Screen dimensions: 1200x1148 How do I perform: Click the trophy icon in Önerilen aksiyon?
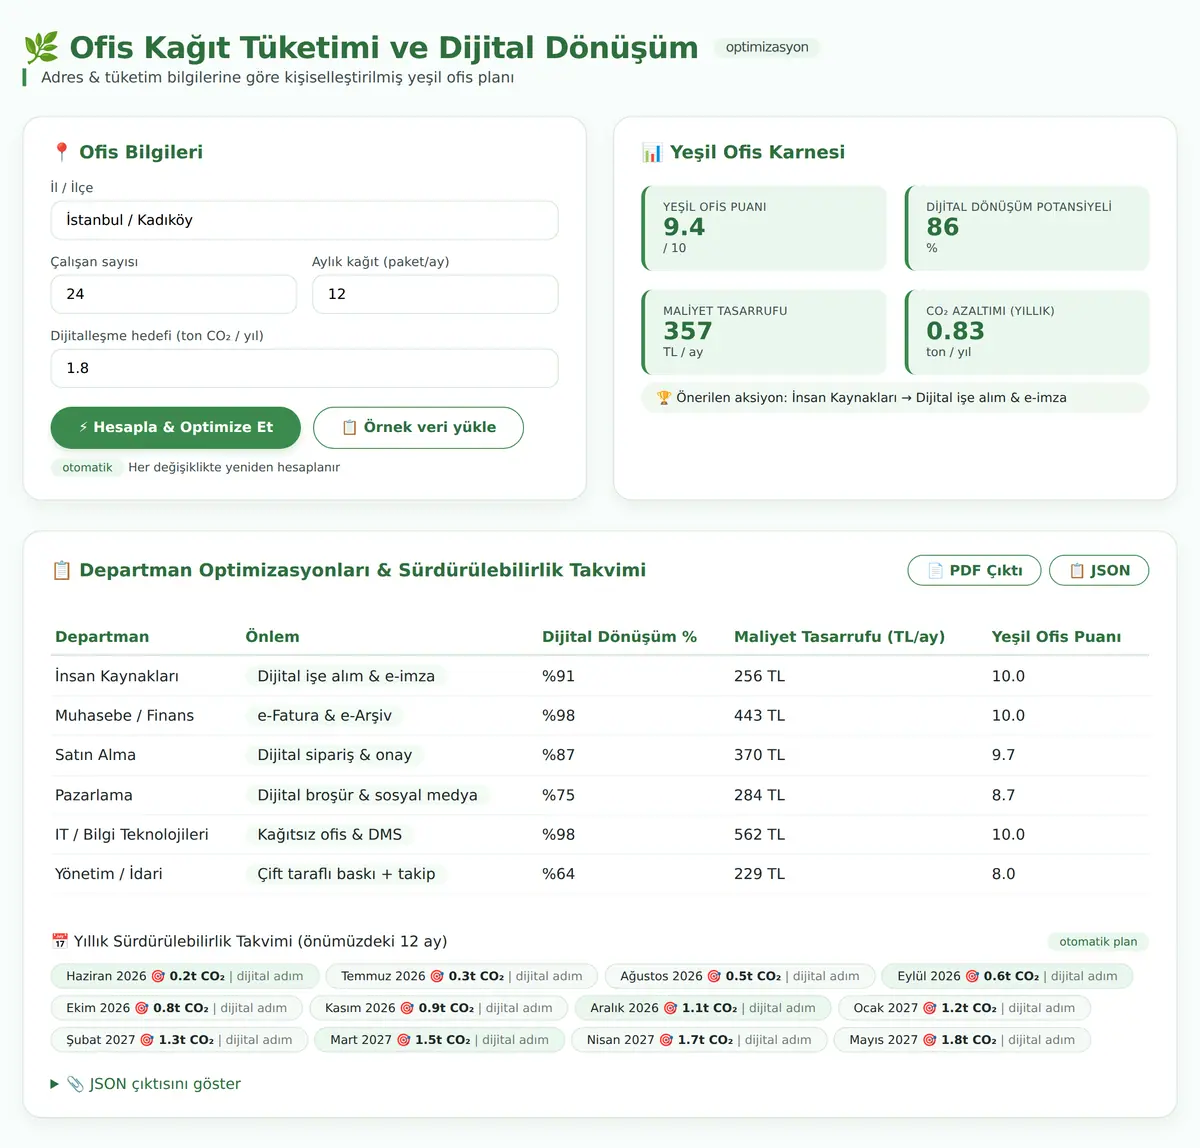[664, 398]
